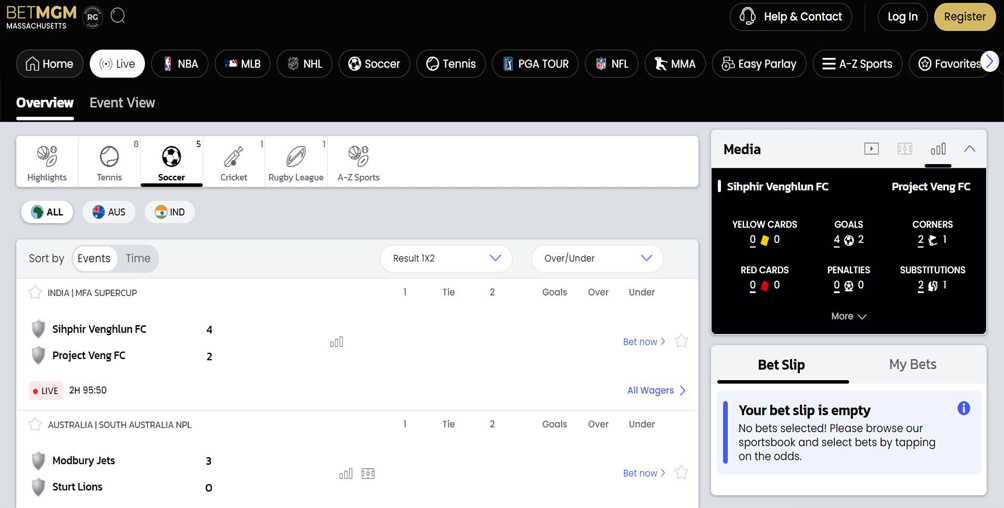Favorite the India MFA Supercup league
The height and width of the screenshot is (508, 1004).
(x=35, y=293)
